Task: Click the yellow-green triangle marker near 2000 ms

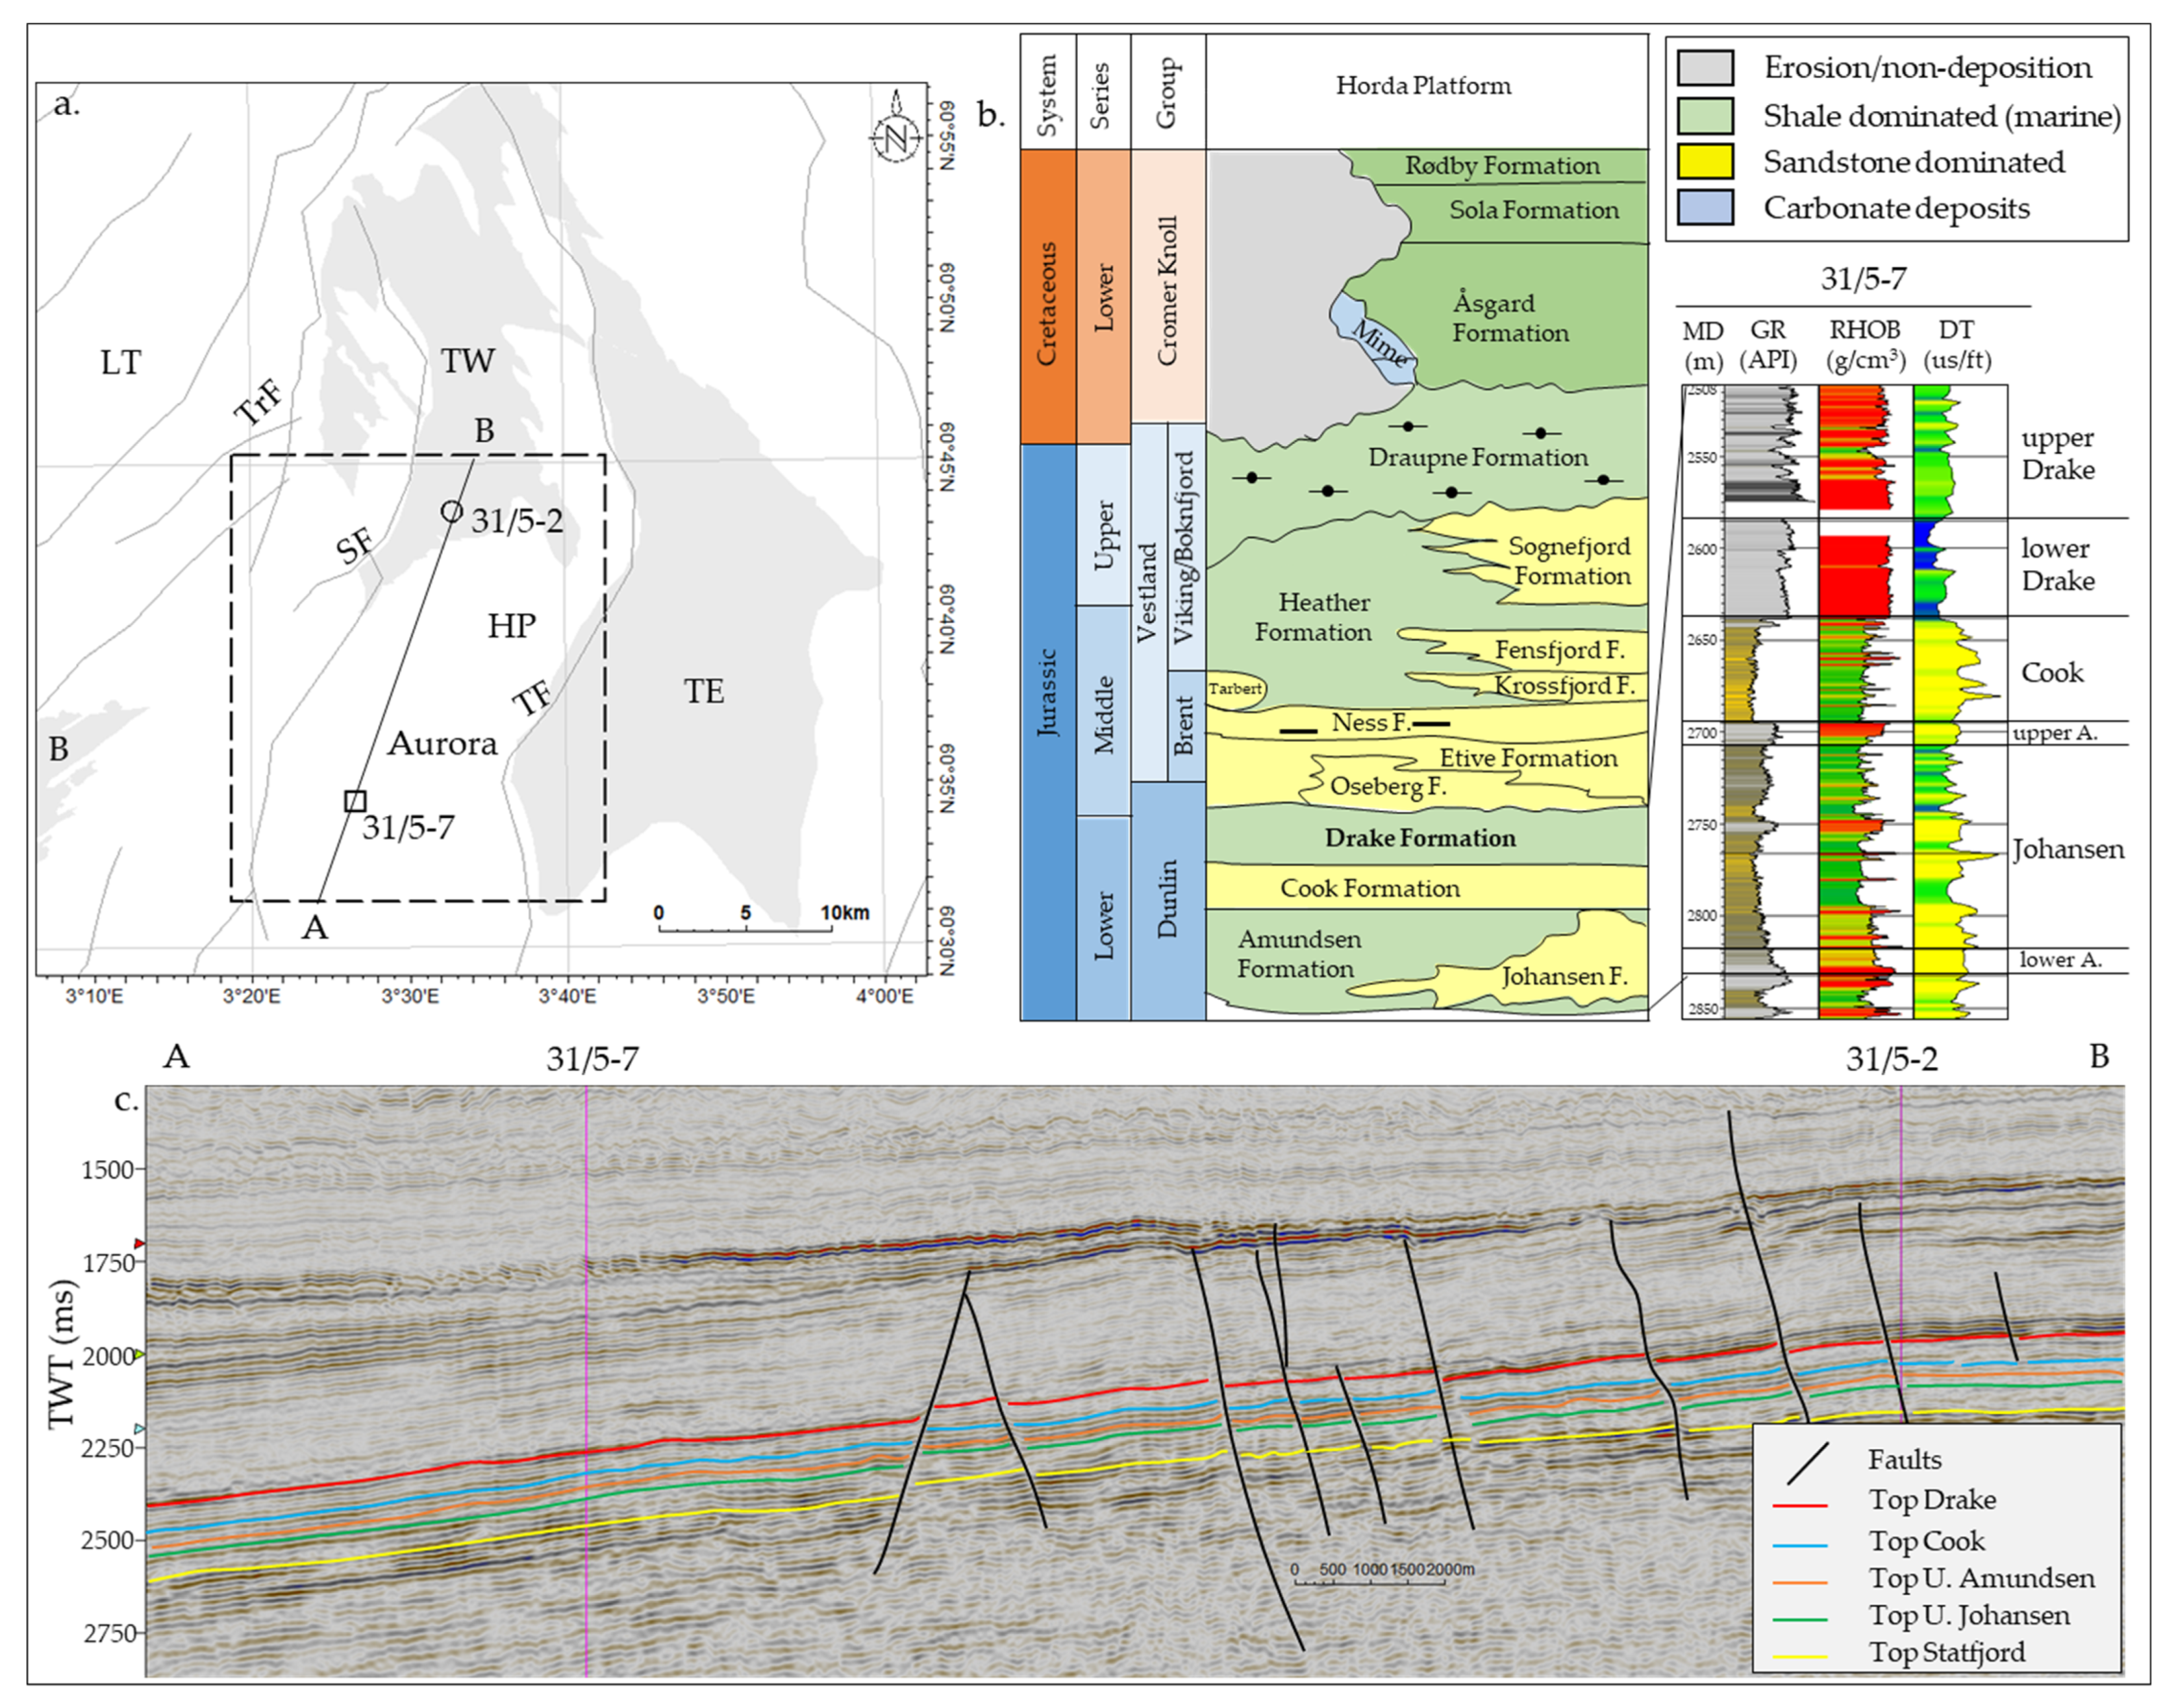Action: click(140, 1354)
